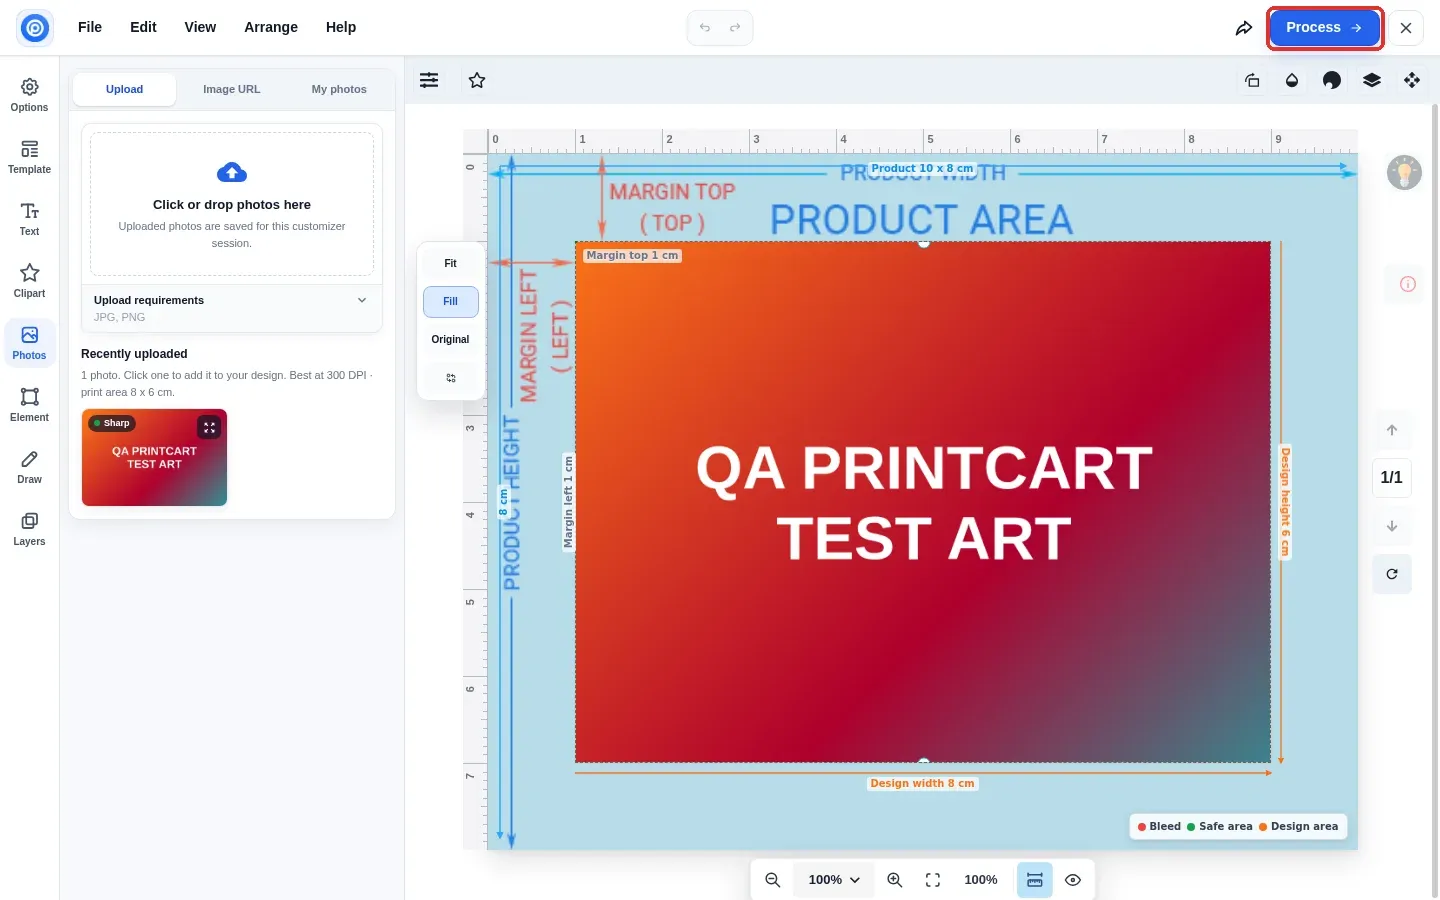Open the adjustment sliders icon
Screen dimensions: 1440x900
(429, 80)
